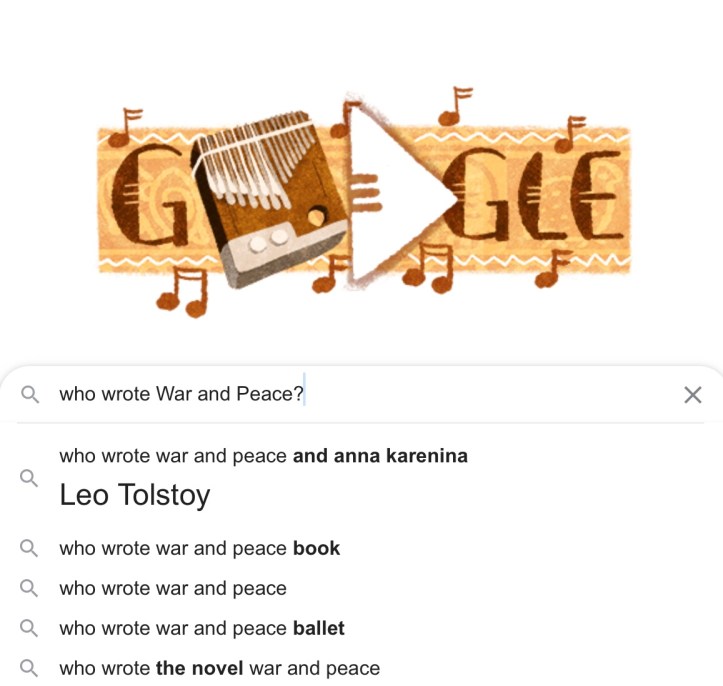This screenshot has height=686, width=723.
Task: Click the magnifier icon beside the Leo Tolstoy suggestion
Action: (30, 477)
